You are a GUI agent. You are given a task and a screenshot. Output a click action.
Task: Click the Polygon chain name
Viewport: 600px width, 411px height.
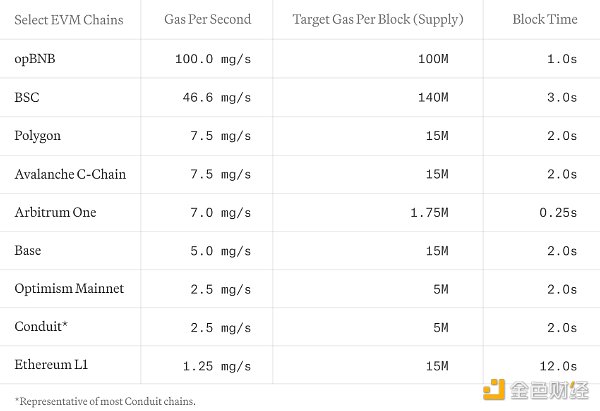click(38, 136)
